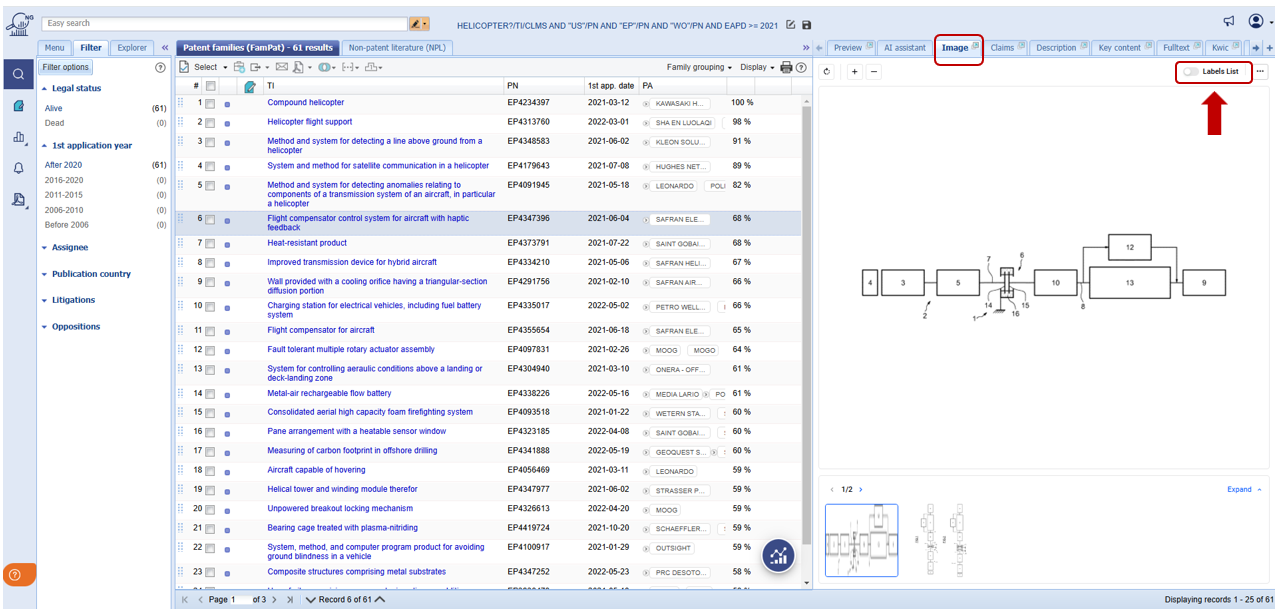Open the Key content tab
1280x612 pixels.
click(x=1125, y=47)
